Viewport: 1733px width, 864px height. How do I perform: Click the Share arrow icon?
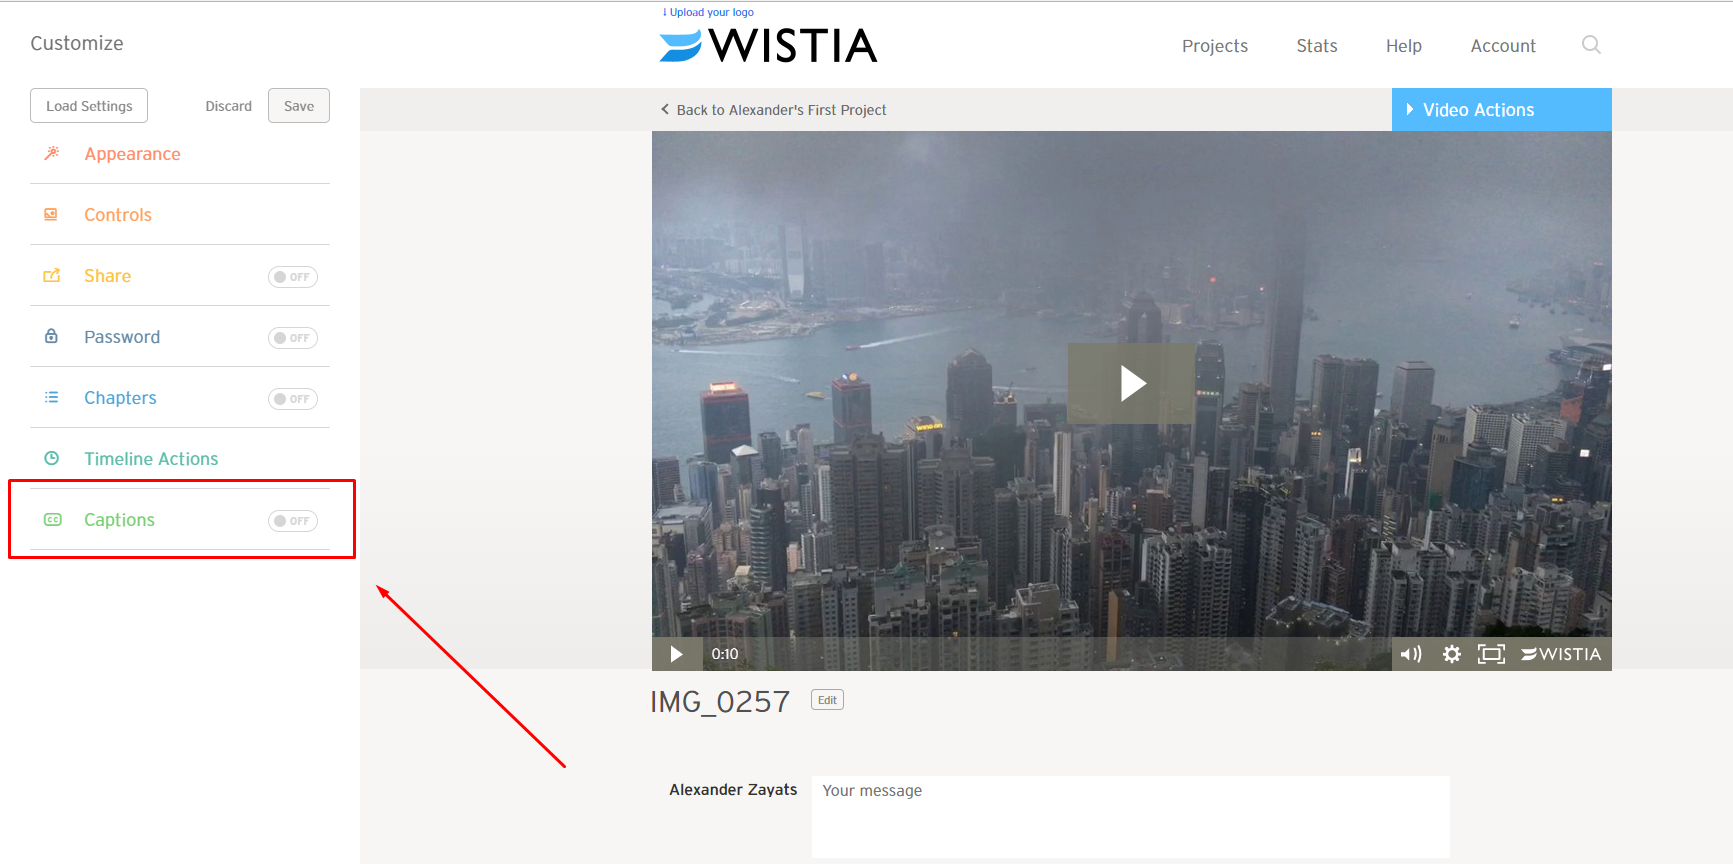pyautogui.click(x=52, y=275)
